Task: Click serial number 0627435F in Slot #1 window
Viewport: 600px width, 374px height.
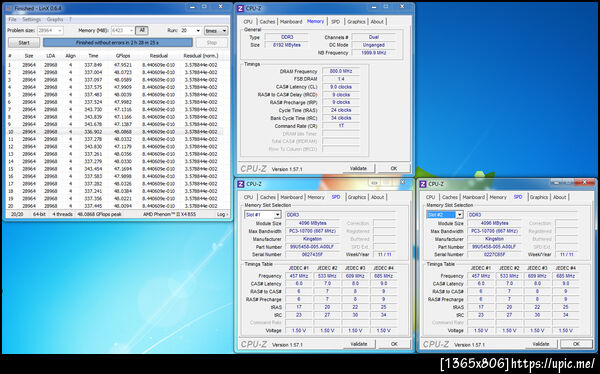Action: click(x=312, y=254)
